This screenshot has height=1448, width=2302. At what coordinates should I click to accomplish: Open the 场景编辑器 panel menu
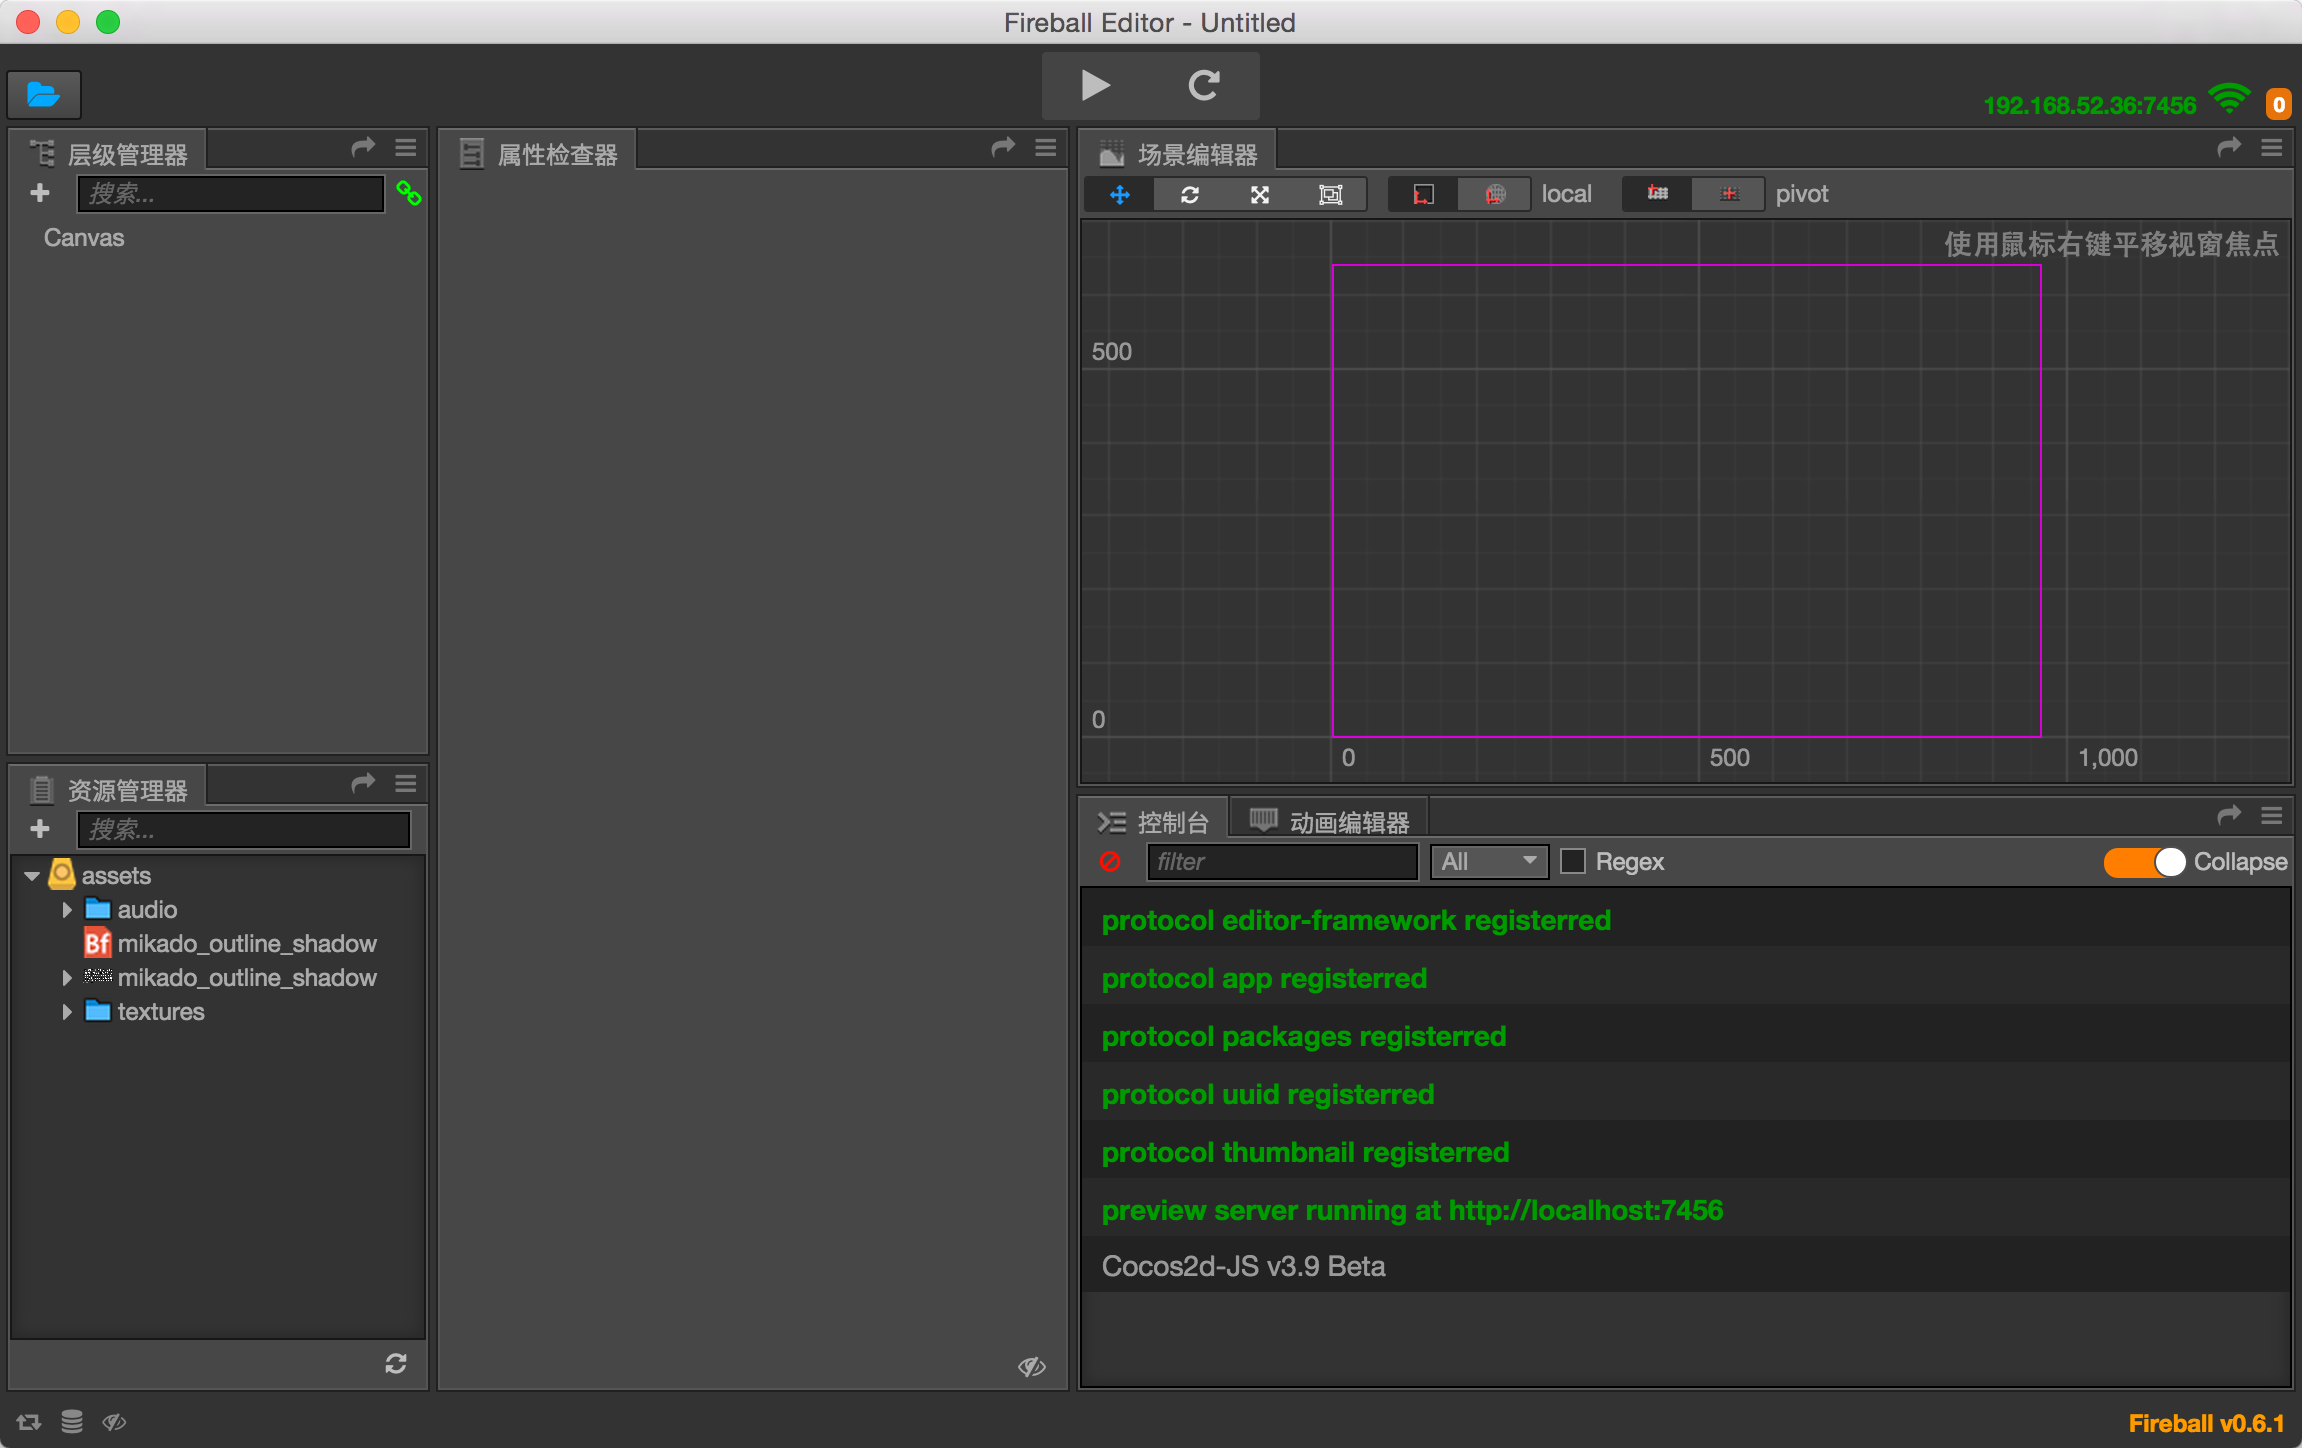coord(2271,148)
